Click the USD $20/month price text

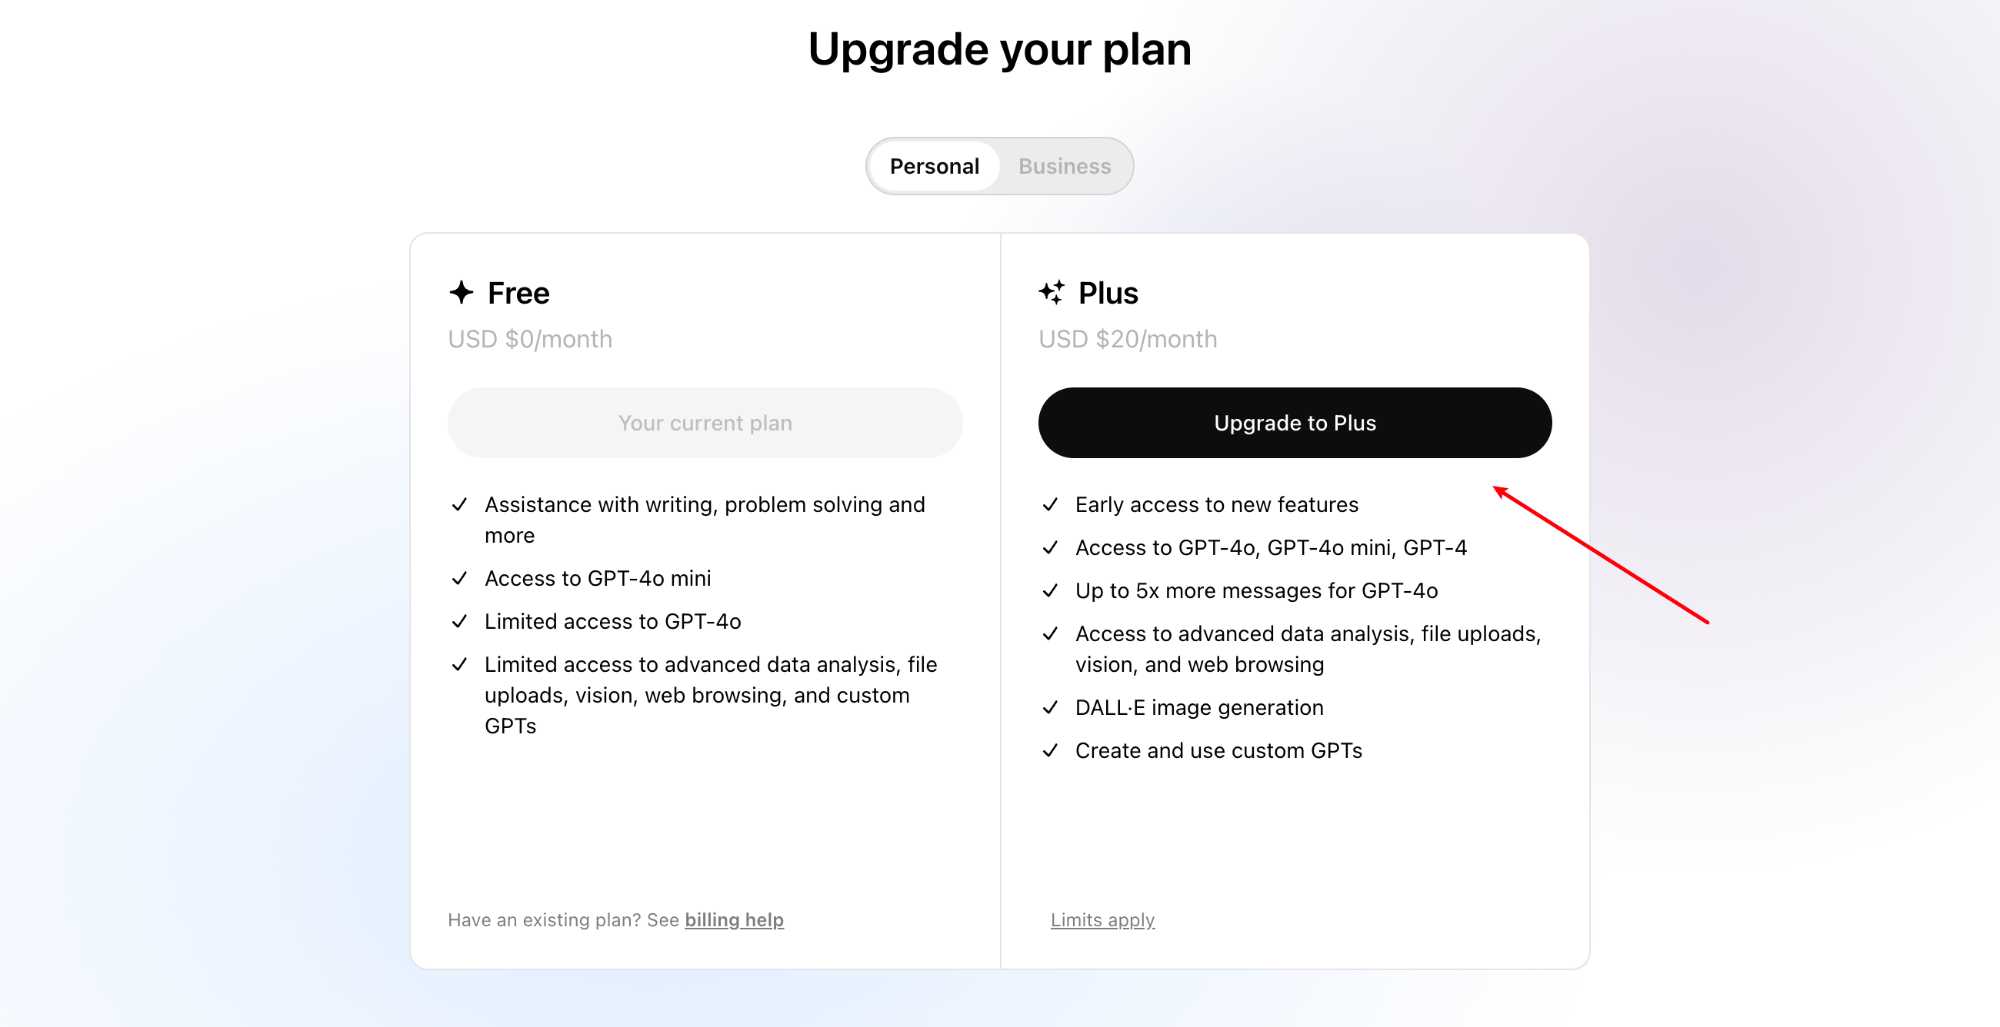(1128, 339)
